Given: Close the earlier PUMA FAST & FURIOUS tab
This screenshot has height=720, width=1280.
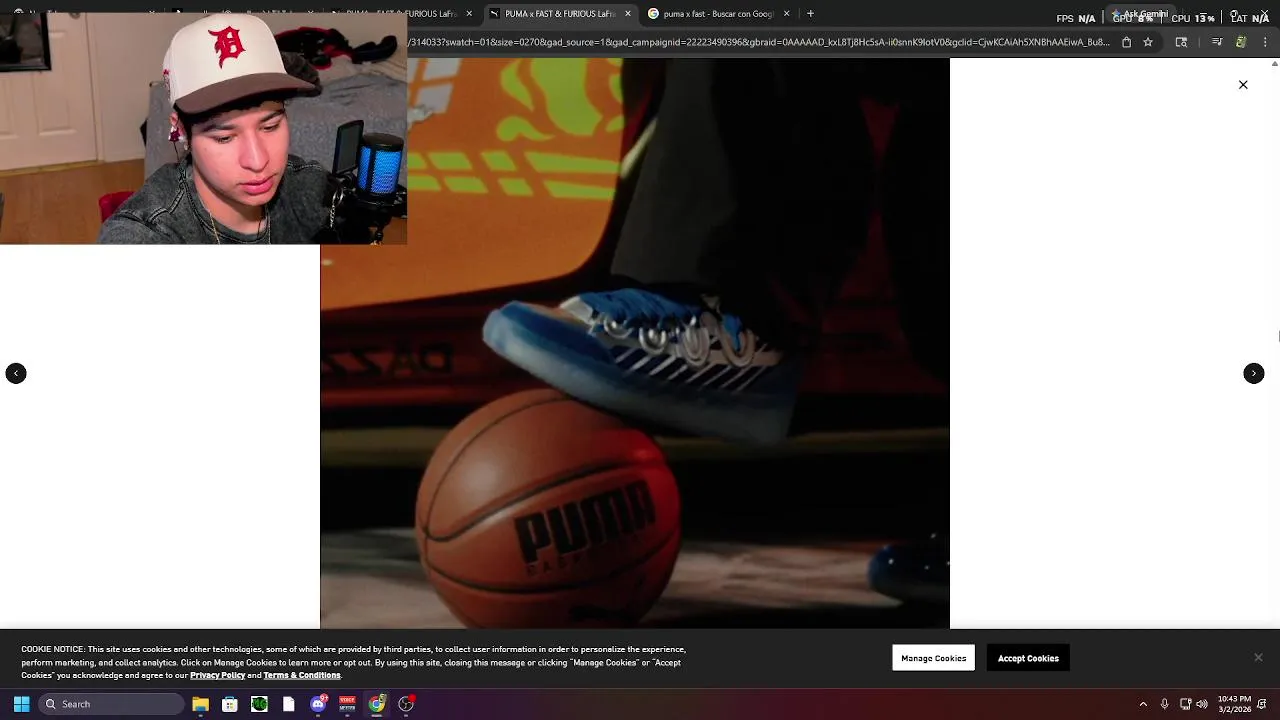Looking at the screenshot, I should tap(469, 14).
